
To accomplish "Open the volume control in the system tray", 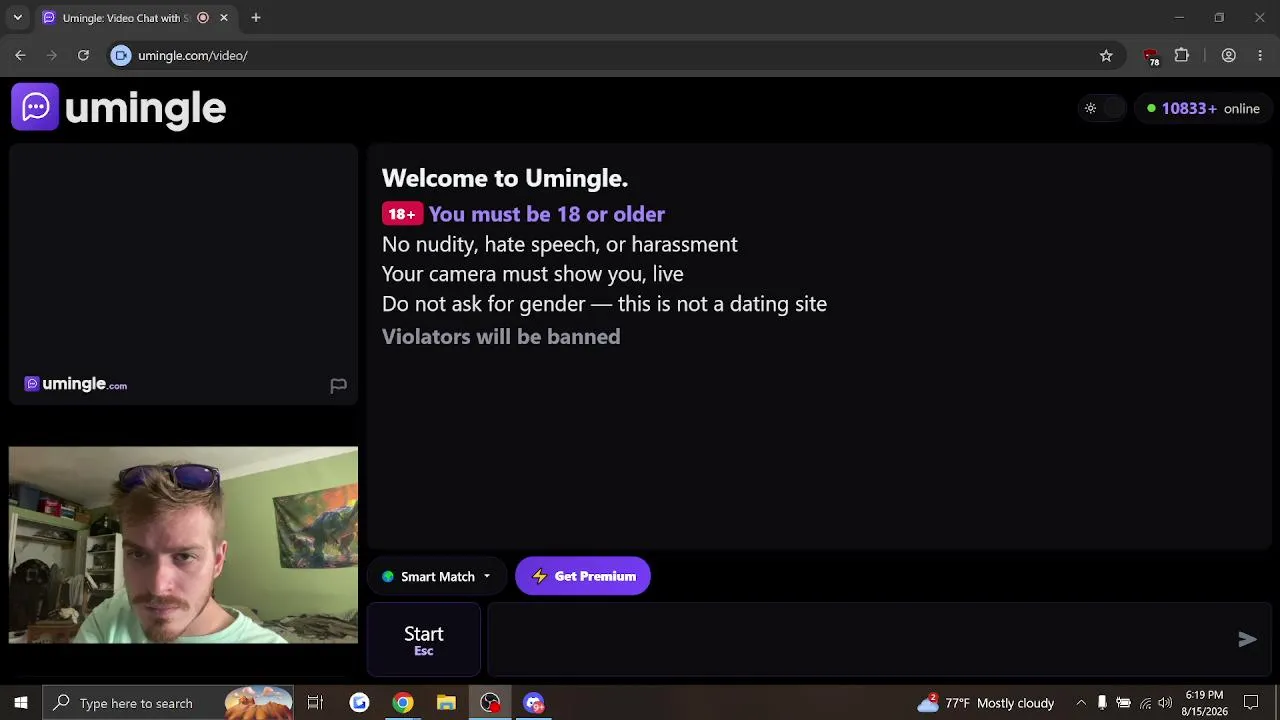I will pyautogui.click(x=1165, y=703).
